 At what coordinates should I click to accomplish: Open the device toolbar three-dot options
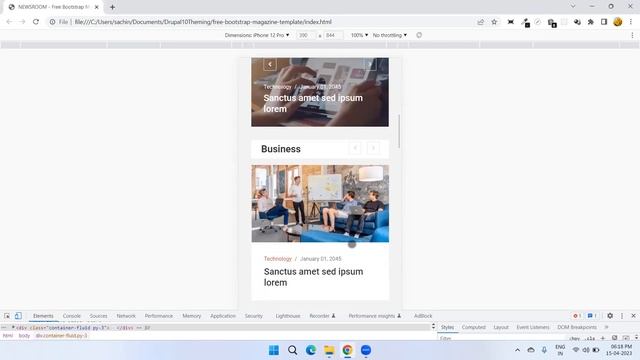(x=632, y=36)
